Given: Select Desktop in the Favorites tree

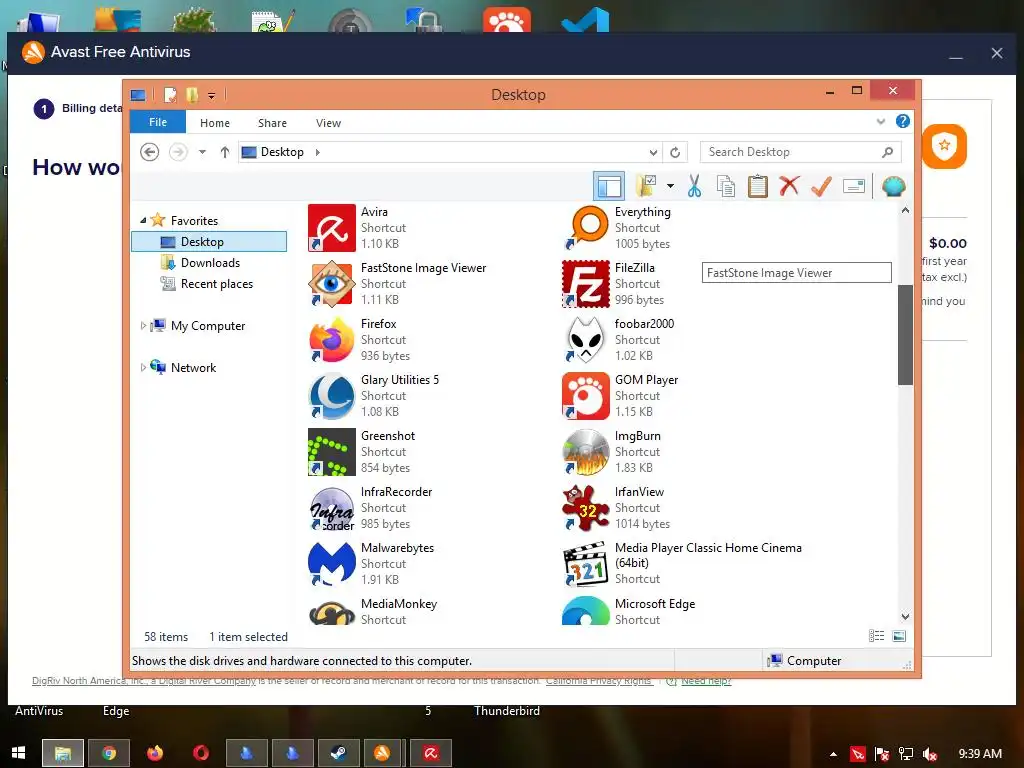Looking at the screenshot, I should pos(209,242).
